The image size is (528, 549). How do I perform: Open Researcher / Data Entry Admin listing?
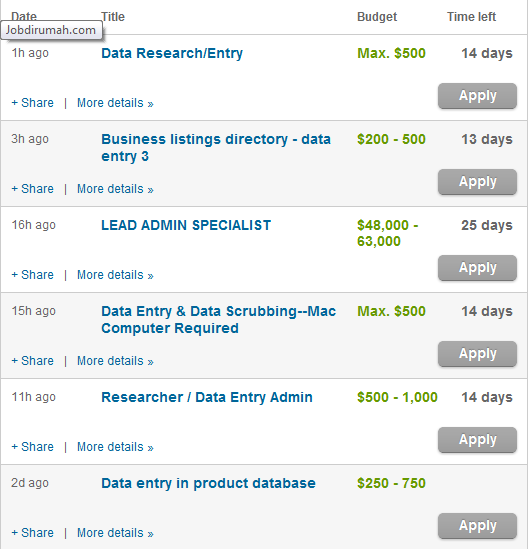point(207,397)
